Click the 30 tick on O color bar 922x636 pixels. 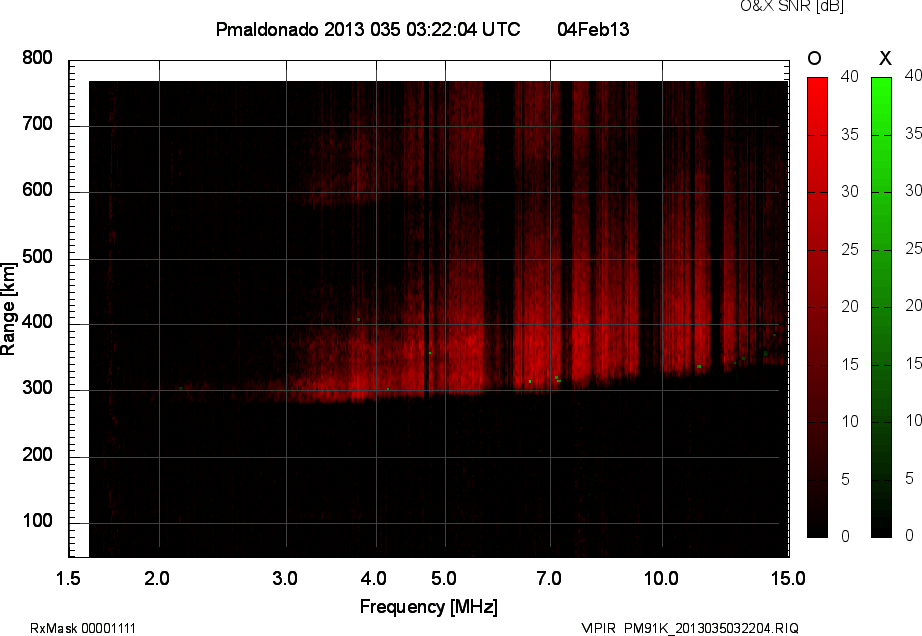(850, 192)
